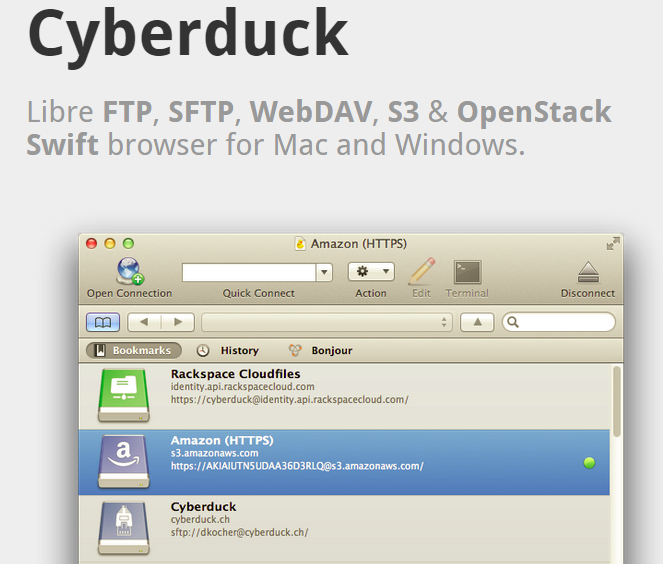Click the green connection status dot
Screen dimensions: 663x564
589,463
